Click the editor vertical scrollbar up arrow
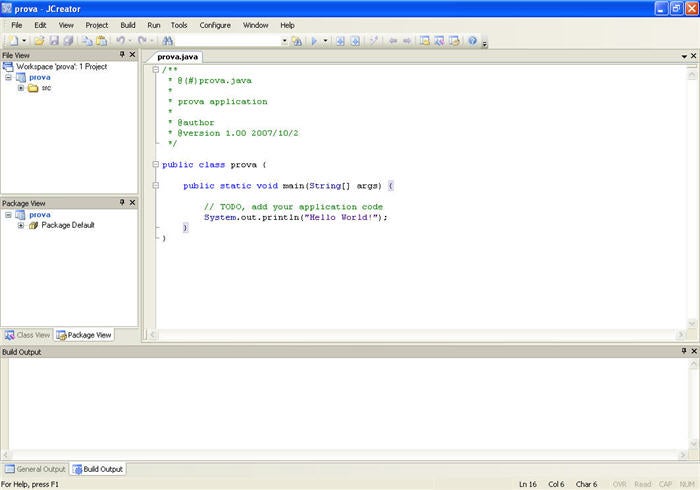The height and width of the screenshot is (490, 700). point(692,75)
